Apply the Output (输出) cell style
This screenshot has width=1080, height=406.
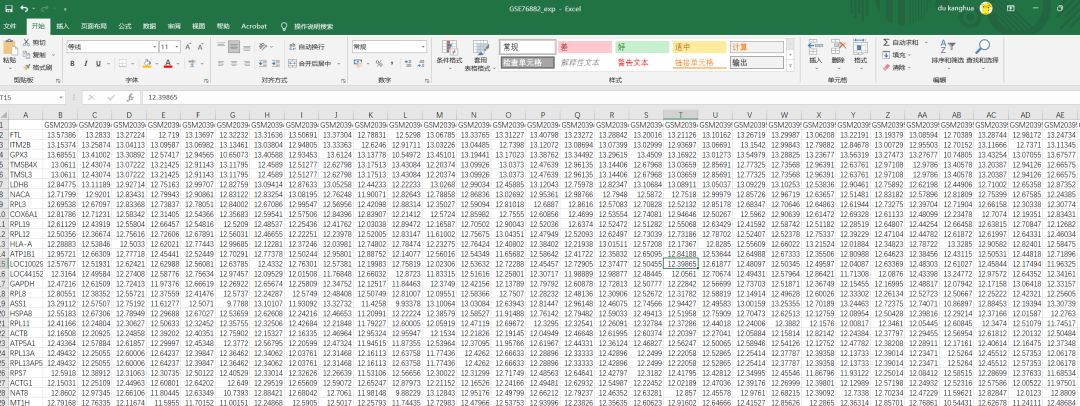coord(756,63)
